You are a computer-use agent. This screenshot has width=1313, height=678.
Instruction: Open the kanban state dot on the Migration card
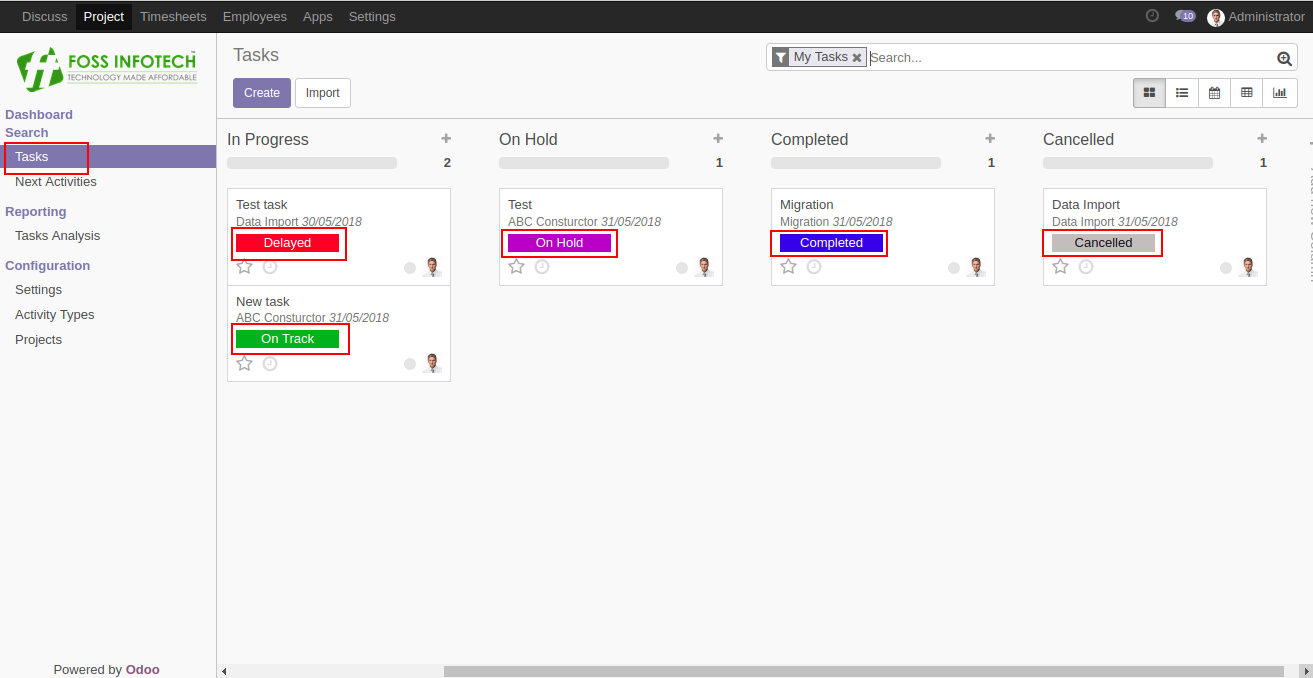coord(954,268)
